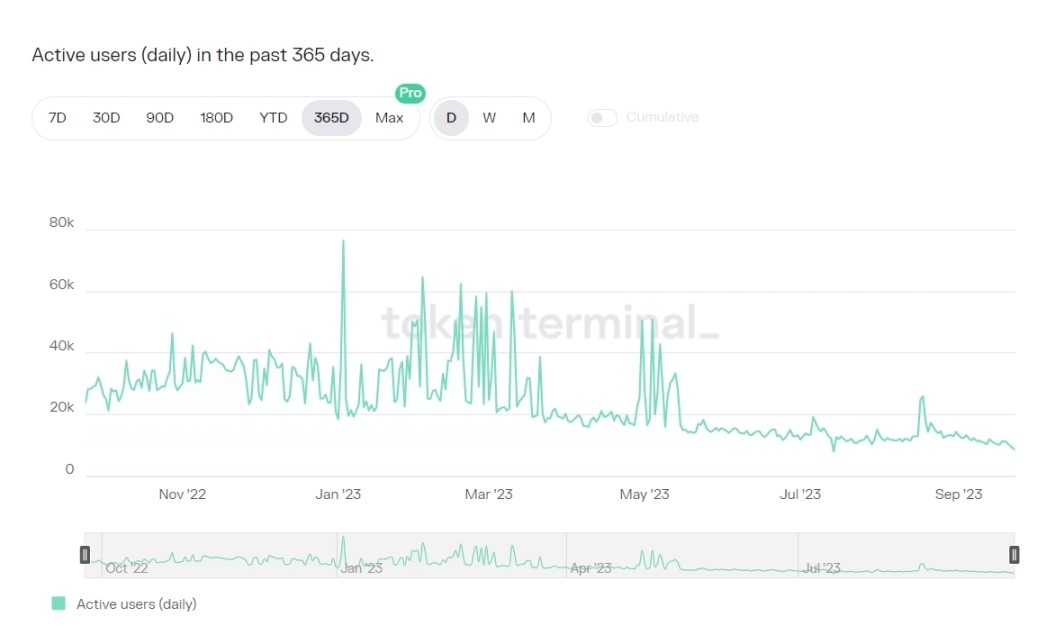Select the YTD time range

tap(272, 117)
